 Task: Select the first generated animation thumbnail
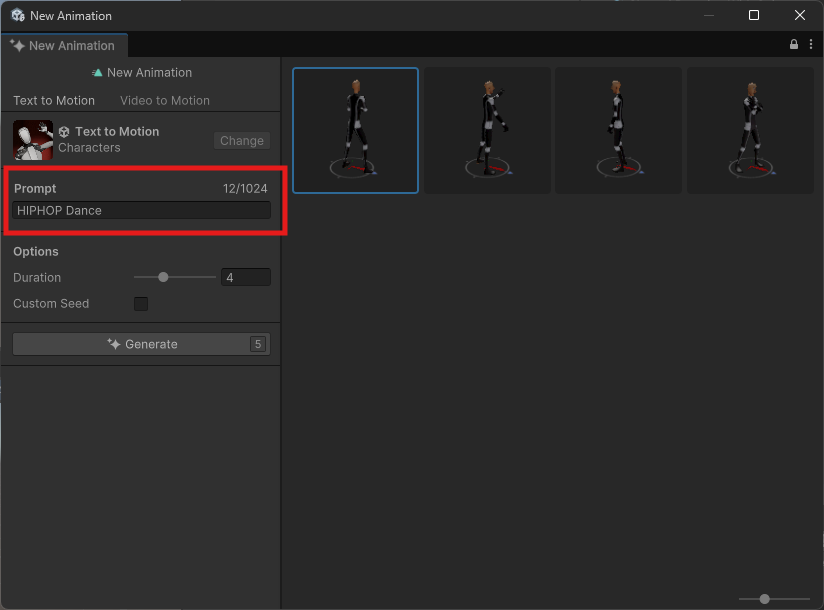tap(355, 130)
